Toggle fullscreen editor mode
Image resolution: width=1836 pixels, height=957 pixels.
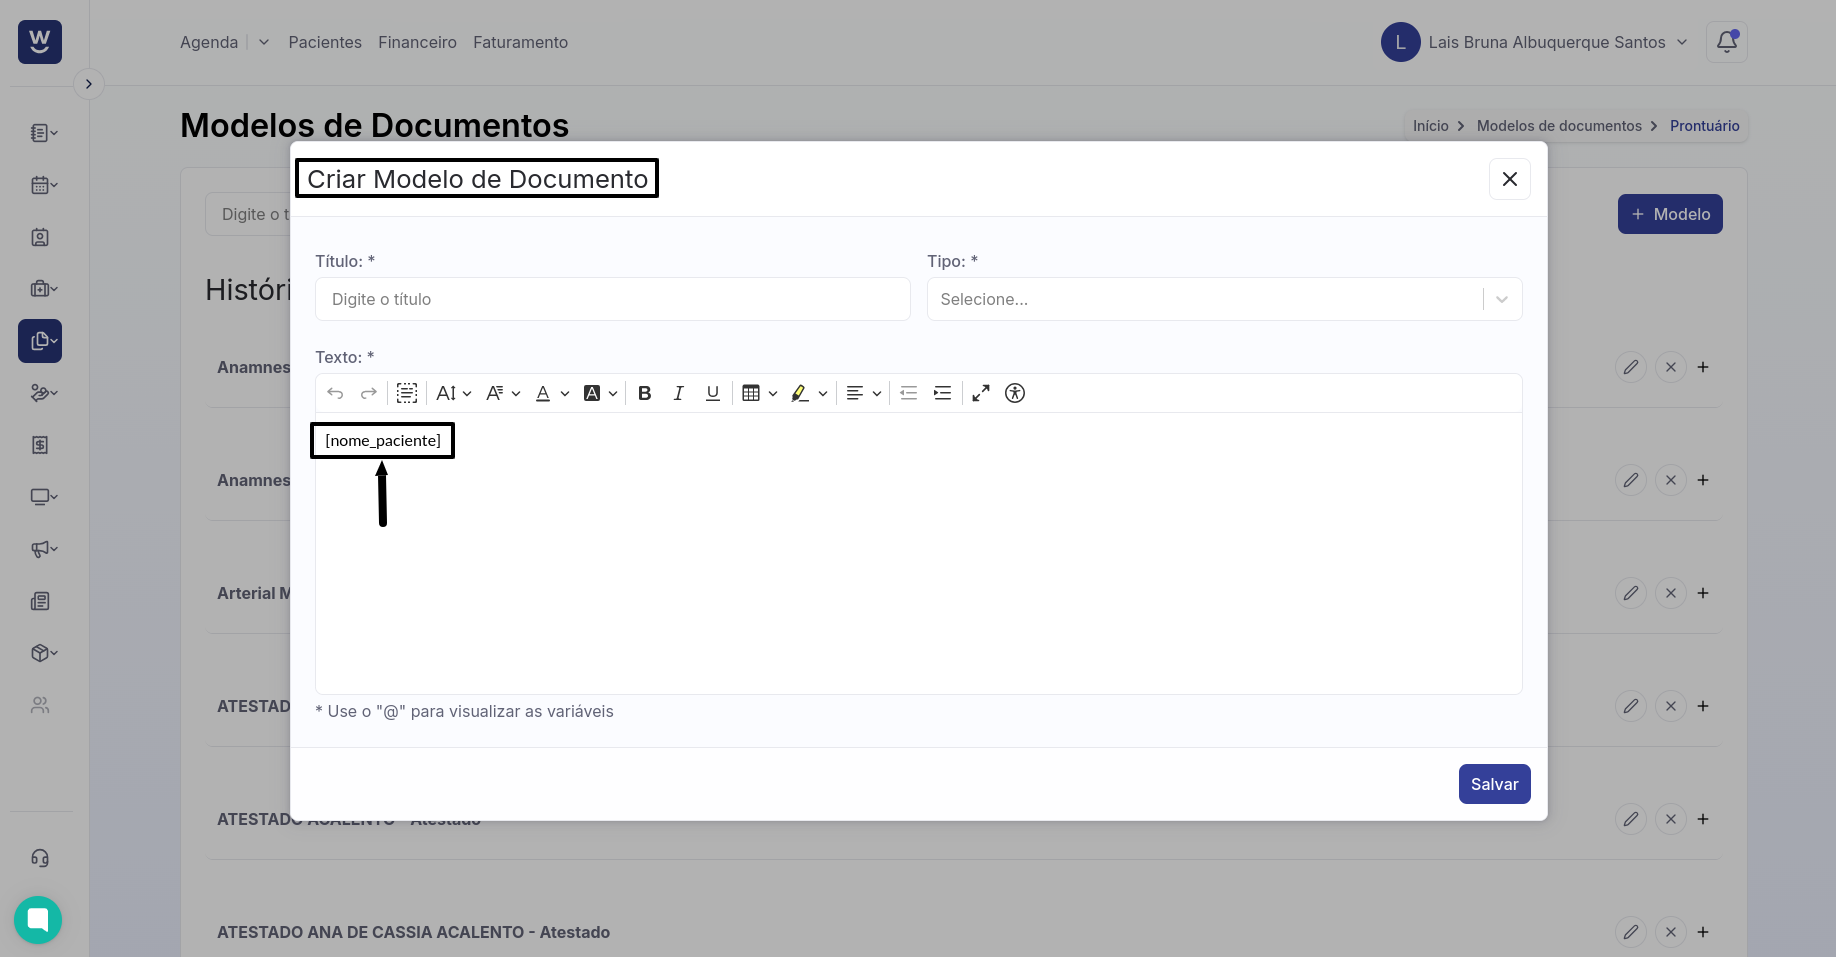tap(981, 393)
